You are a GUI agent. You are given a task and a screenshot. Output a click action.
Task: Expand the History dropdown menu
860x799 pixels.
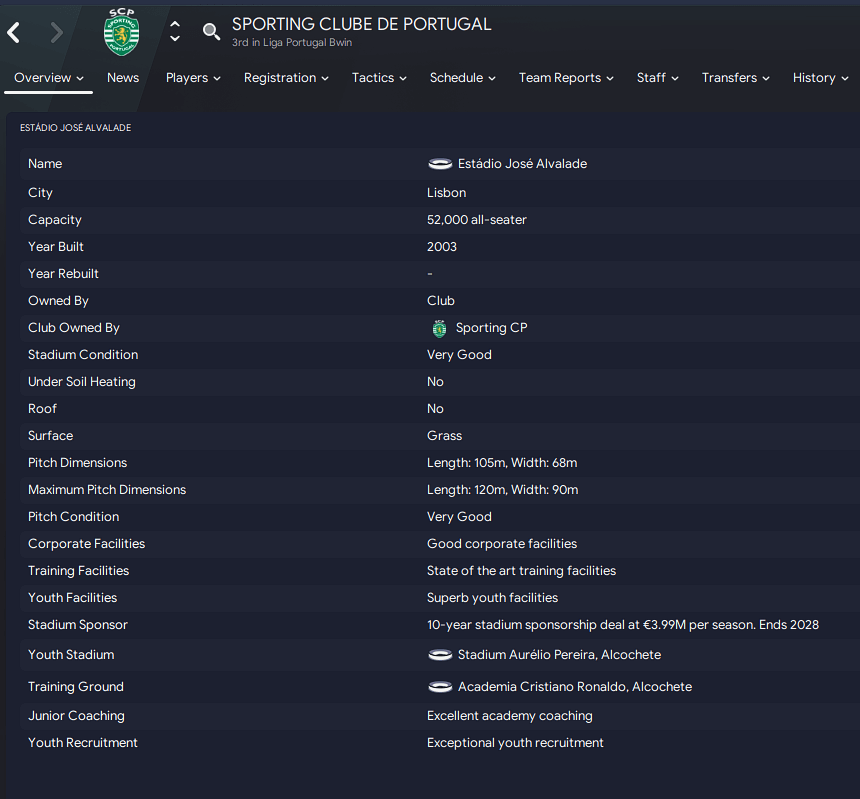pyautogui.click(x=821, y=78)
